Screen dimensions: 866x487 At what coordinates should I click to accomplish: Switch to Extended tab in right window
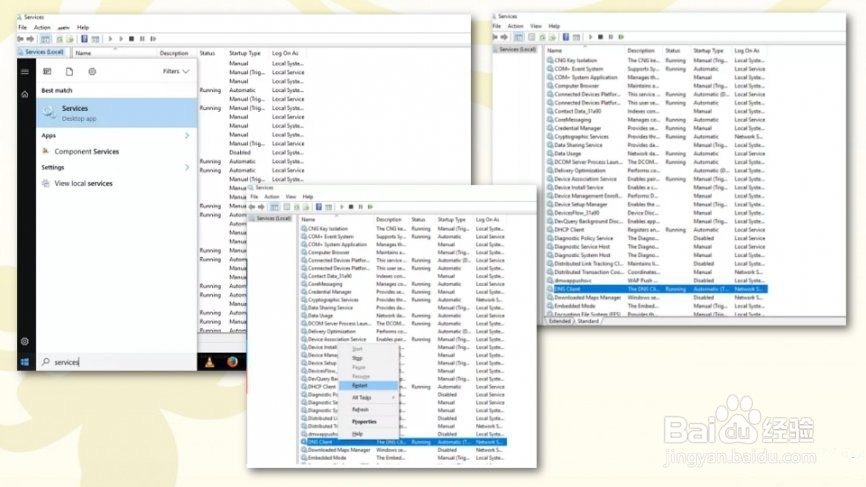click(559, 321)
